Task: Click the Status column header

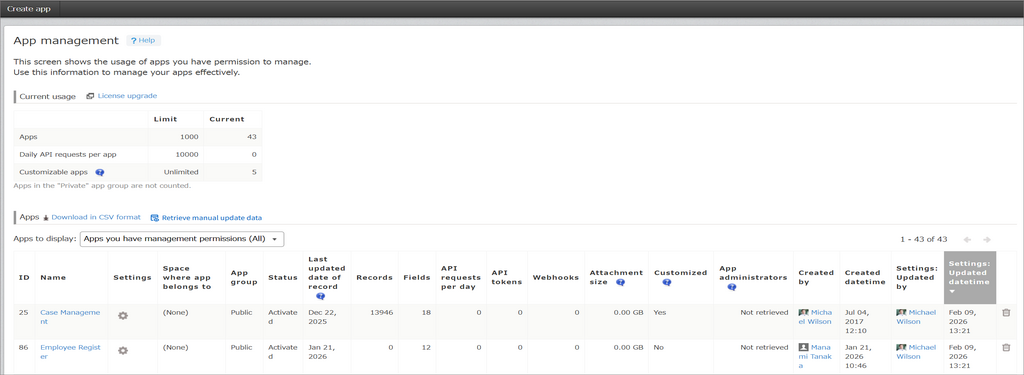Action: pyautogui.click(x=283, y=278)
